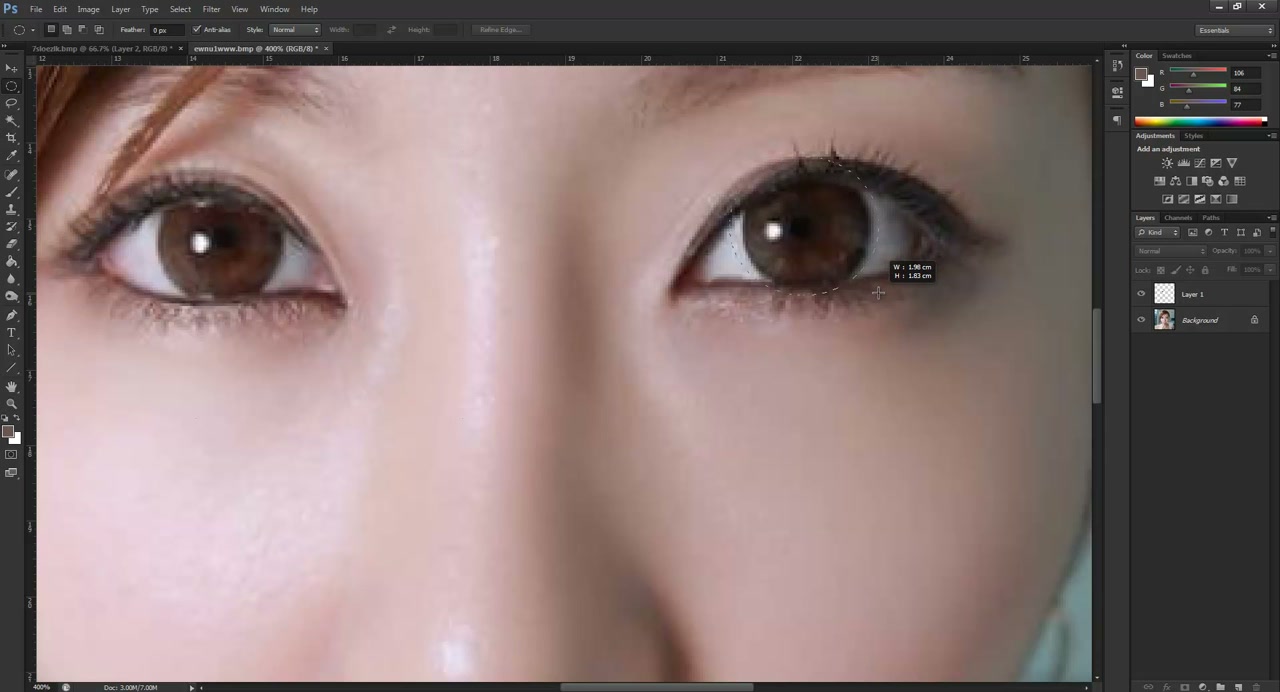Toggle the Anti-alias checkbox
This screenshot has height=692, width=1280.
[x=196, y=30]
